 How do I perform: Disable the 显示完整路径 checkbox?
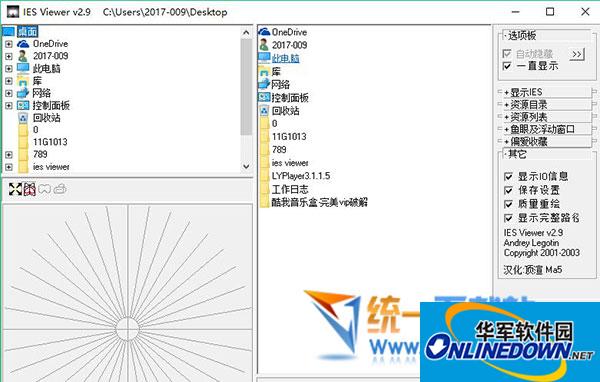click(508, 218)
